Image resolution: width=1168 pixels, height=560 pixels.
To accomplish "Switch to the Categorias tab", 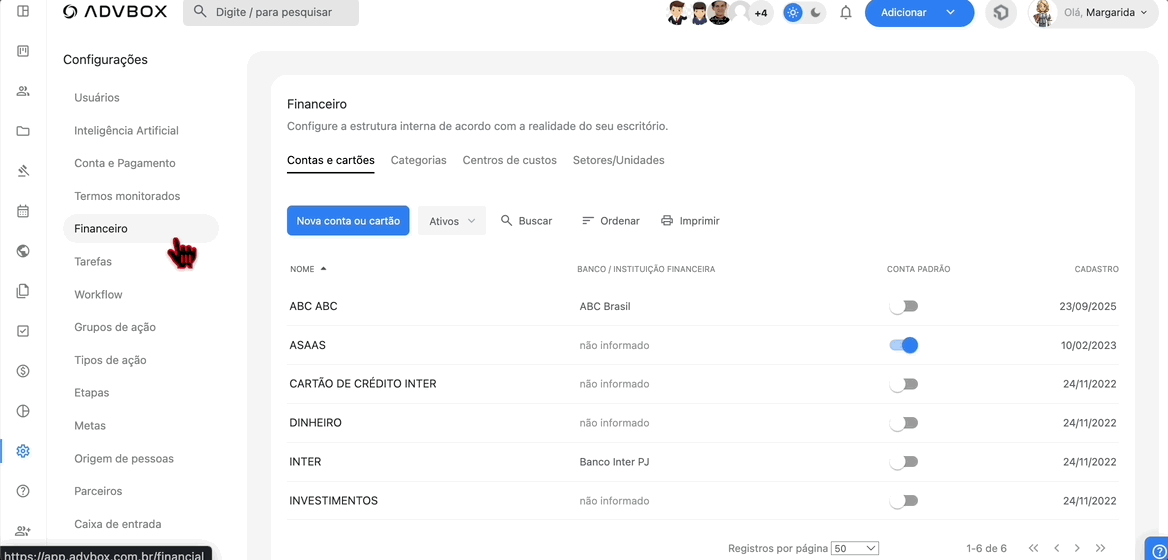I will [418, 160].
